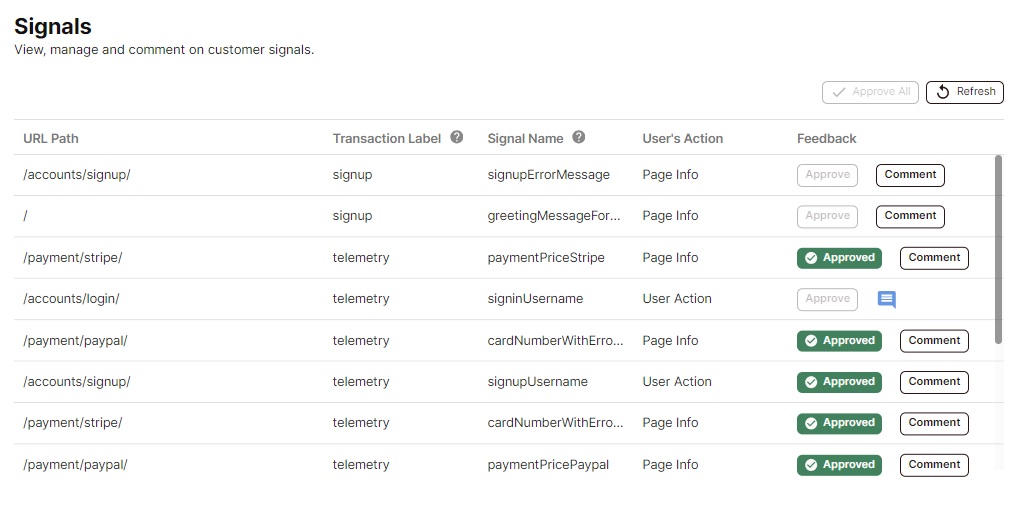Comment on the paymentPricePaypal signal
The image size is (1022, 519).
tap(934, 465)
